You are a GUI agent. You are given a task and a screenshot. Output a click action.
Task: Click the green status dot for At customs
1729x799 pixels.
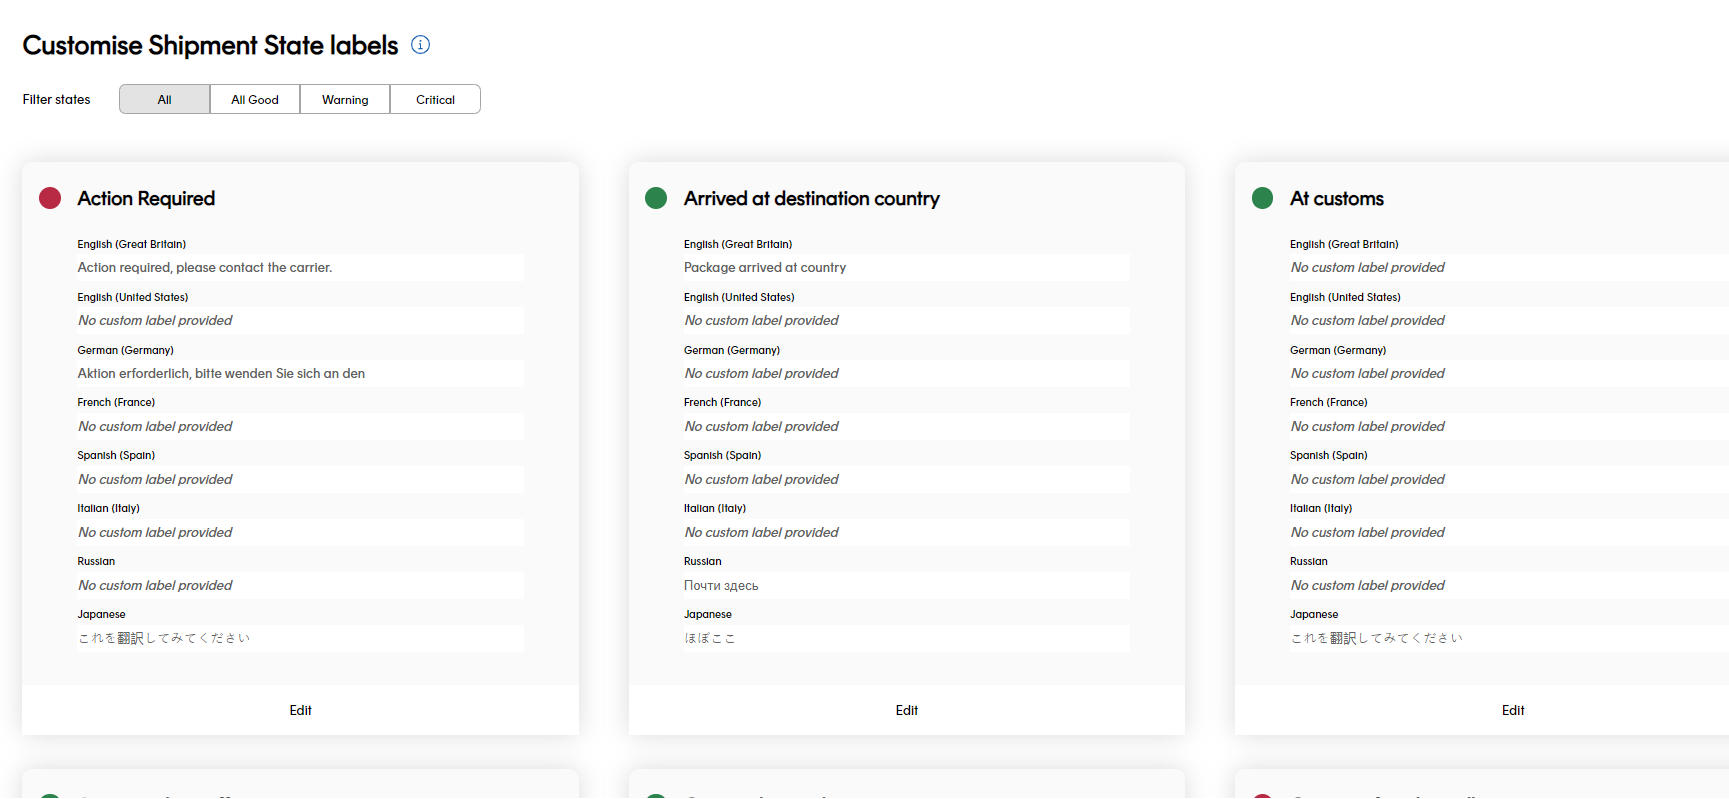[1262, 198]
